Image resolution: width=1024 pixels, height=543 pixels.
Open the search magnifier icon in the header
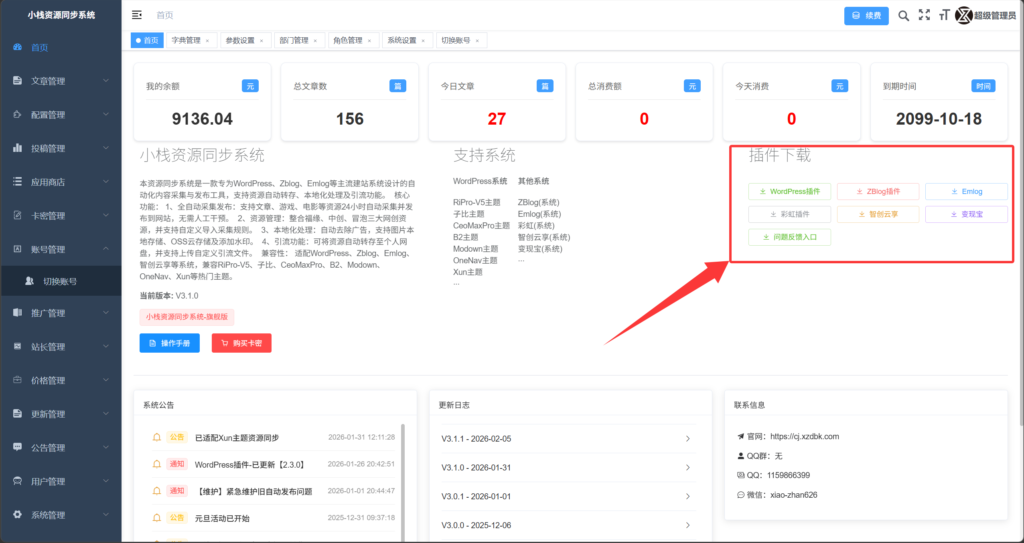pyautogui.click(x=903, y=16)
